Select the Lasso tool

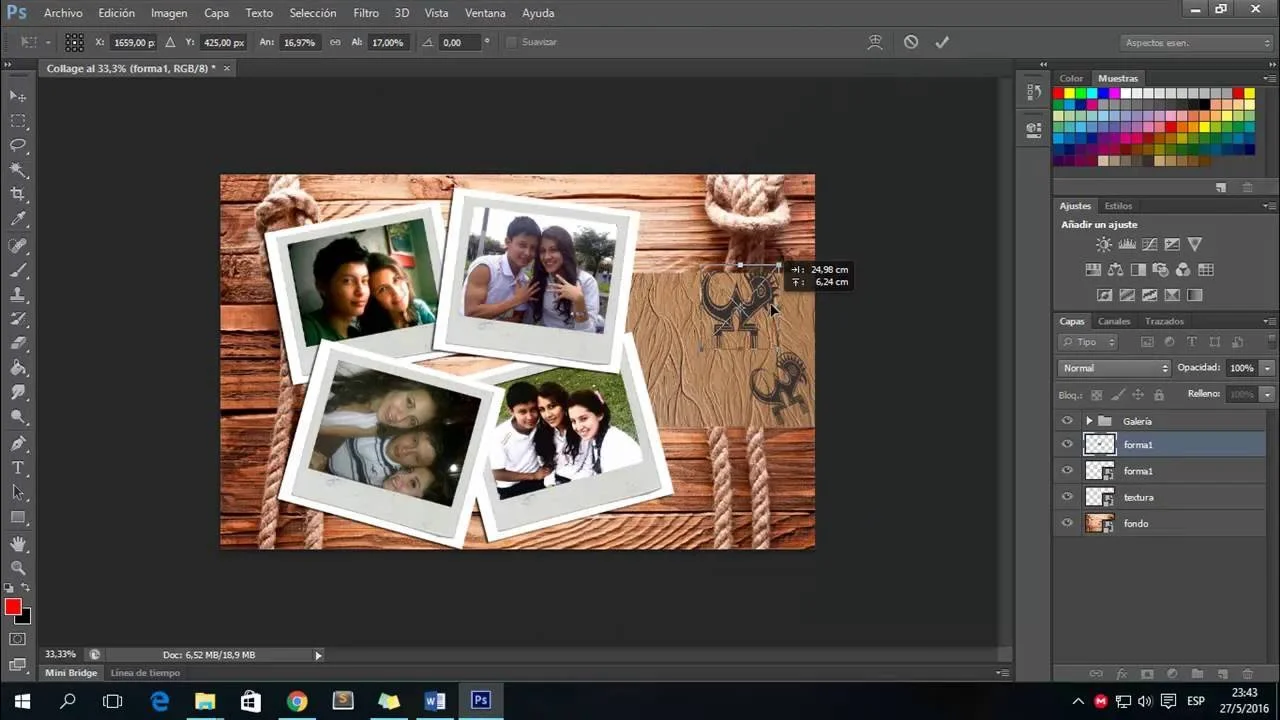click(x=18, y=145)
